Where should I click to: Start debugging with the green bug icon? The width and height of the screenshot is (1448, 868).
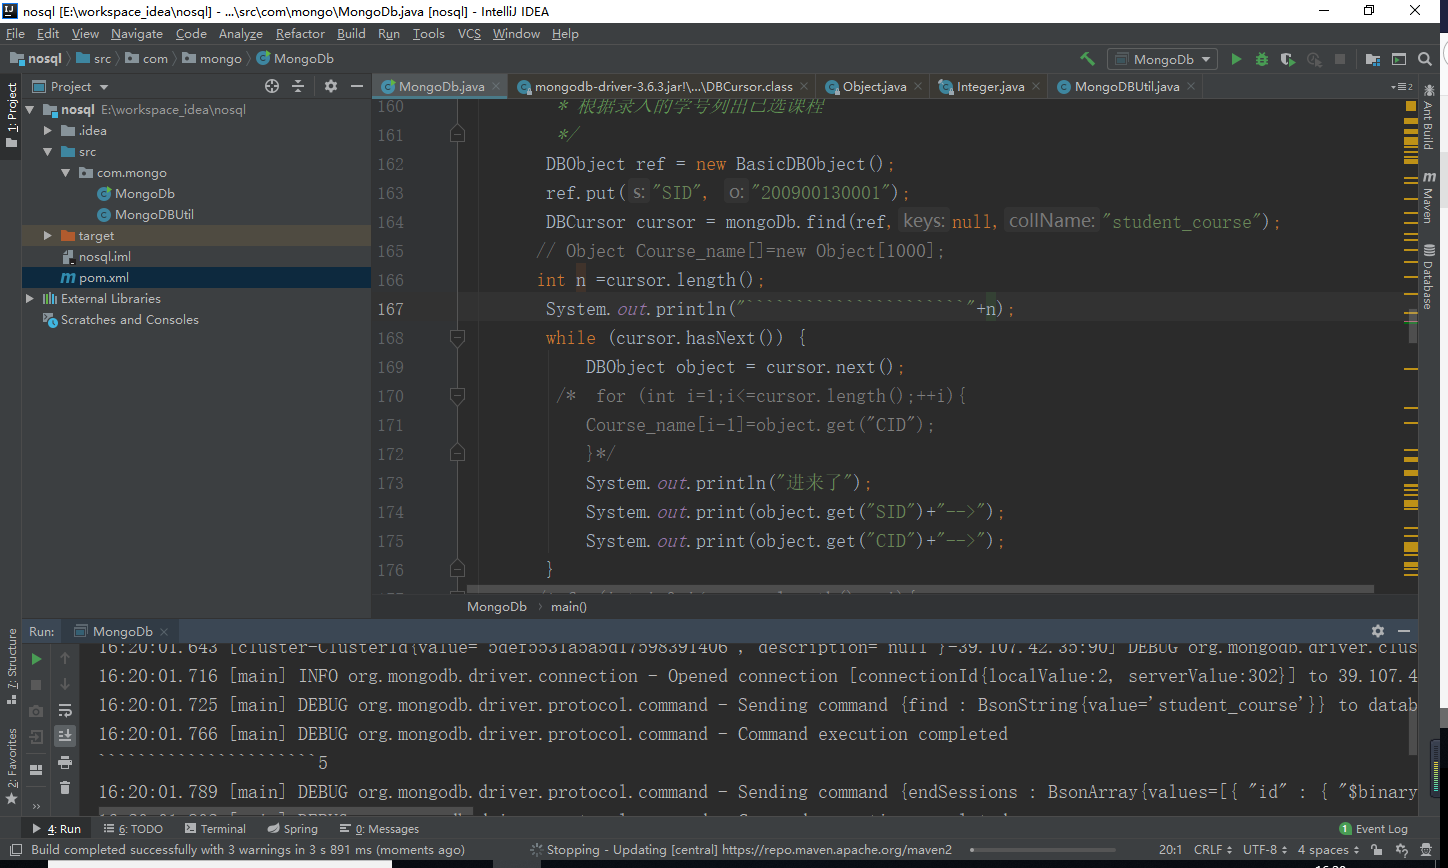coord(1262,59)
